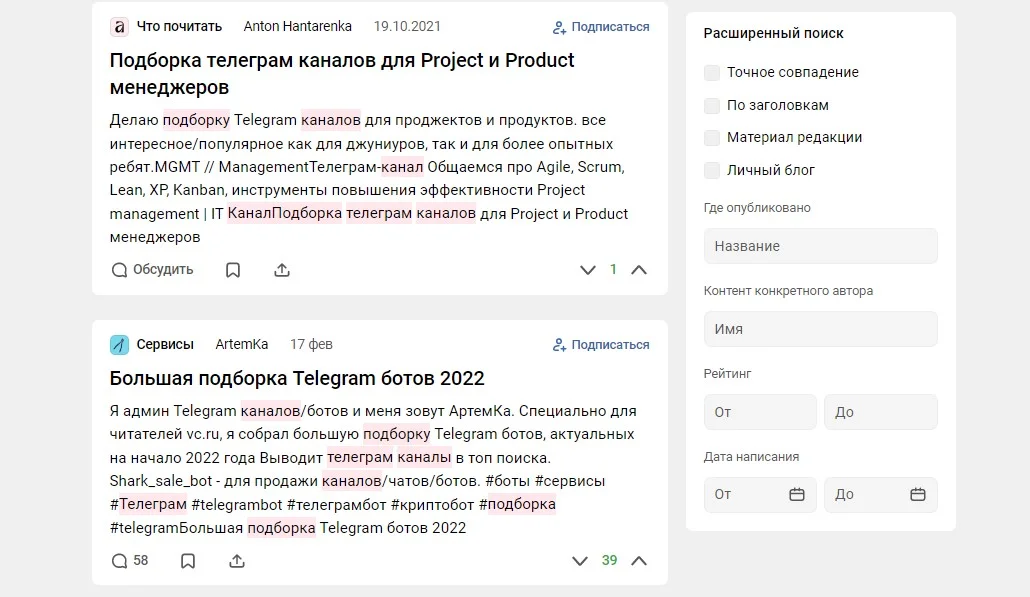Click the 'Что почитать' category icon
1030x597 pixels.
(119, 27)
